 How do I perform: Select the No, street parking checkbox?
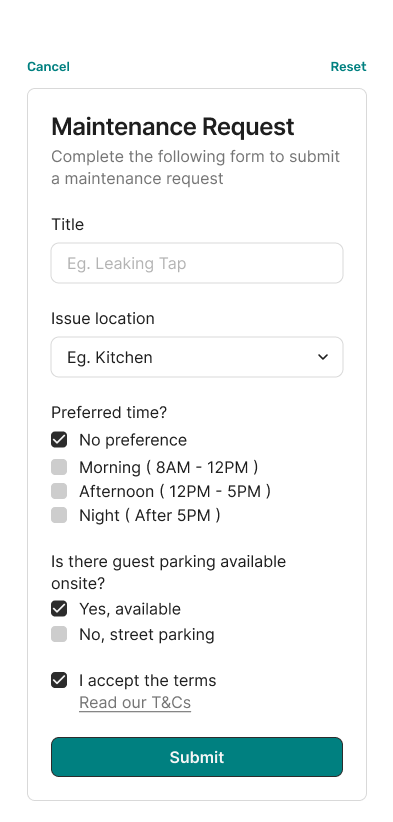click(59, 634)
